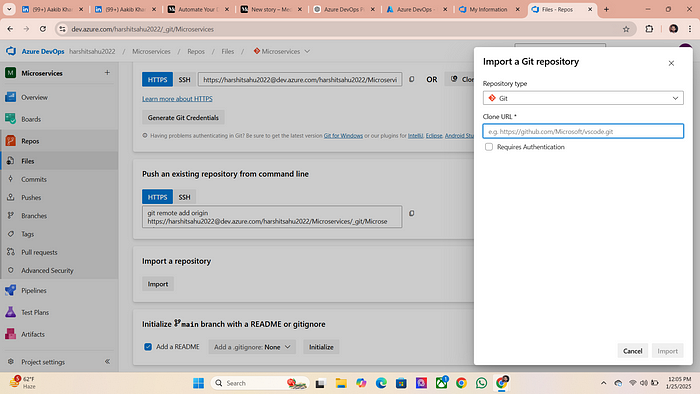The width and height of the screenshot is (700, 394).
Task: Collapse the sidebar with double-chevron icon
Action: pyautogui.click(x=107, y=362)
